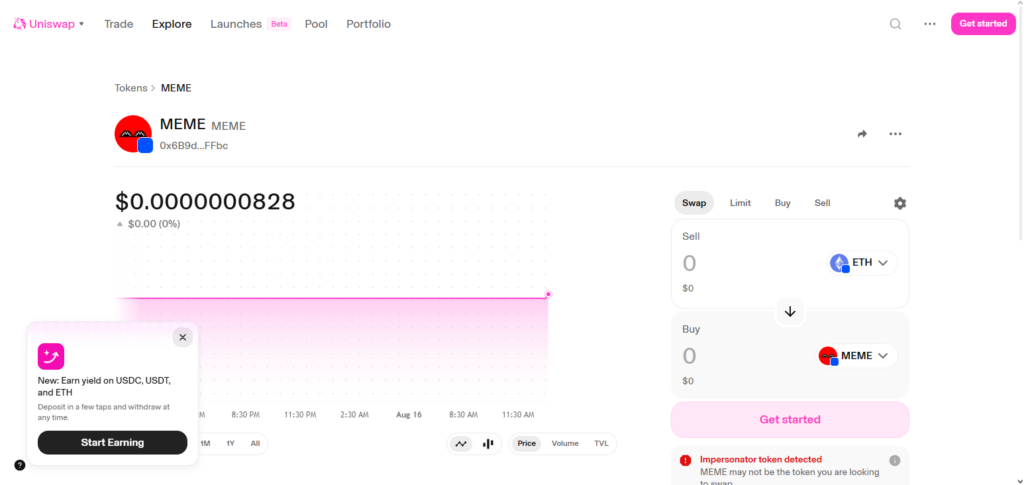Click the Aug 16 axis label
Viewport: 1024px width, 485px height.
point(409,415)
